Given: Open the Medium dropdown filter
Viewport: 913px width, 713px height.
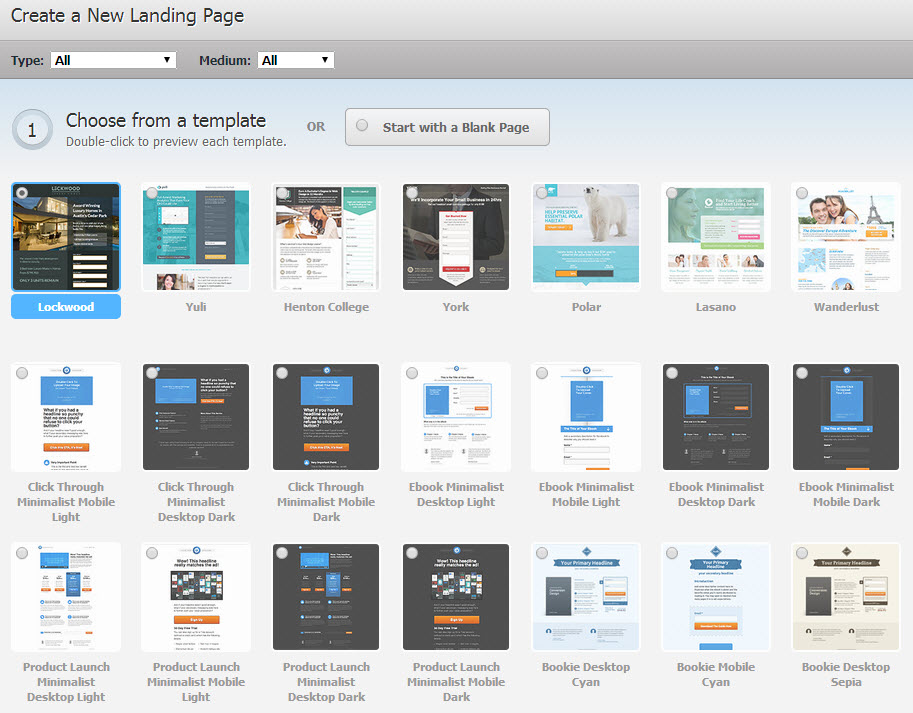Looking at the screenshot, I should pyautogui.click(x=296, y=60).
